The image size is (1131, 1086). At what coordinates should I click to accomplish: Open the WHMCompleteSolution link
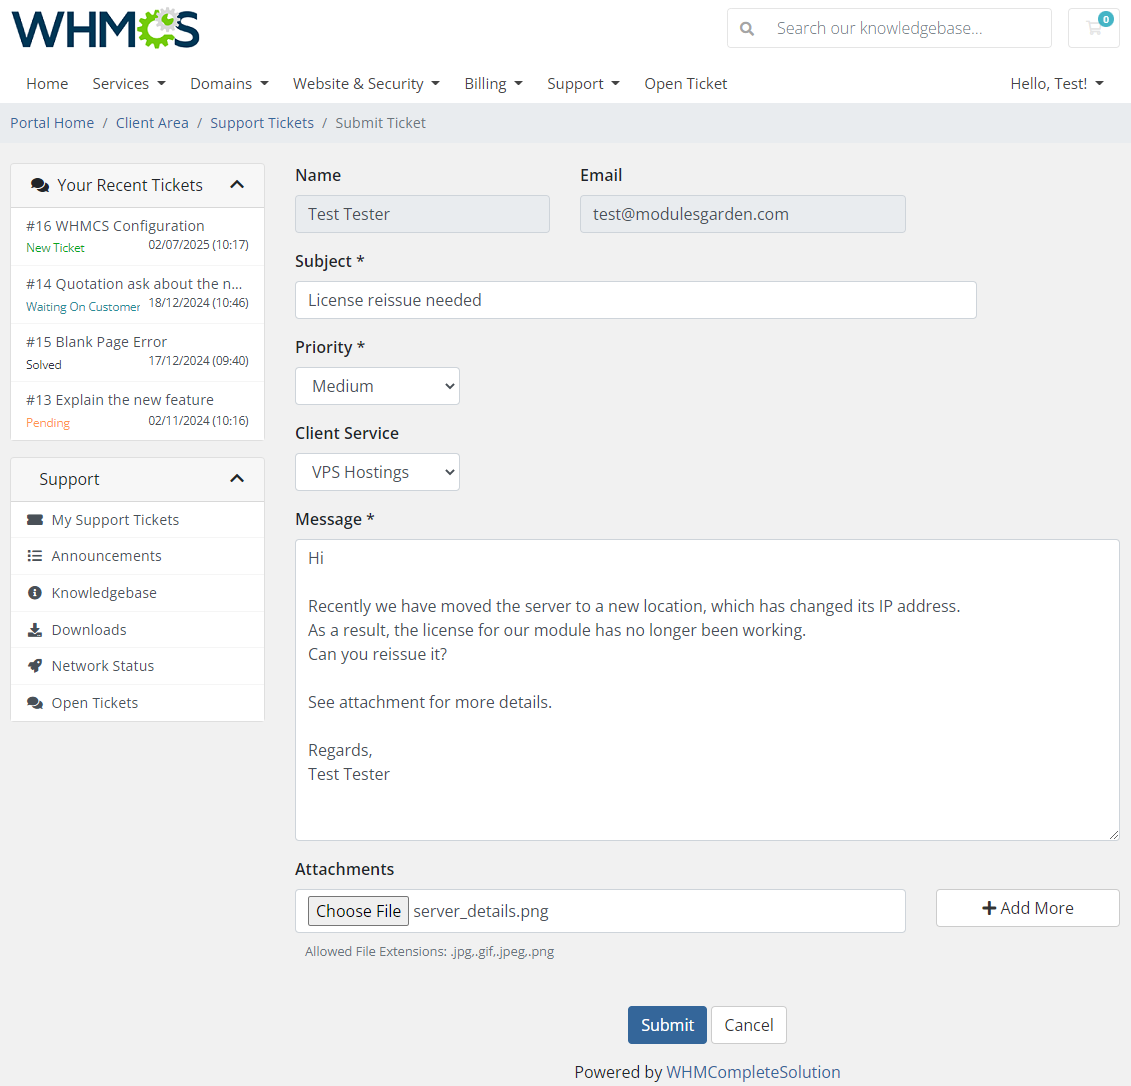753,1071
